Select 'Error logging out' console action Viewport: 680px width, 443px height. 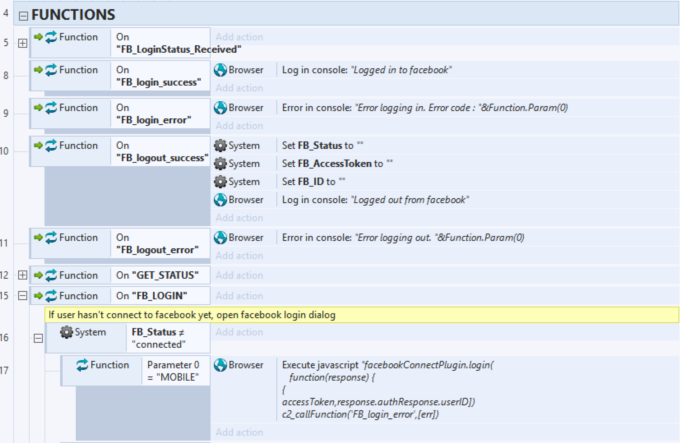pos(403,238)
